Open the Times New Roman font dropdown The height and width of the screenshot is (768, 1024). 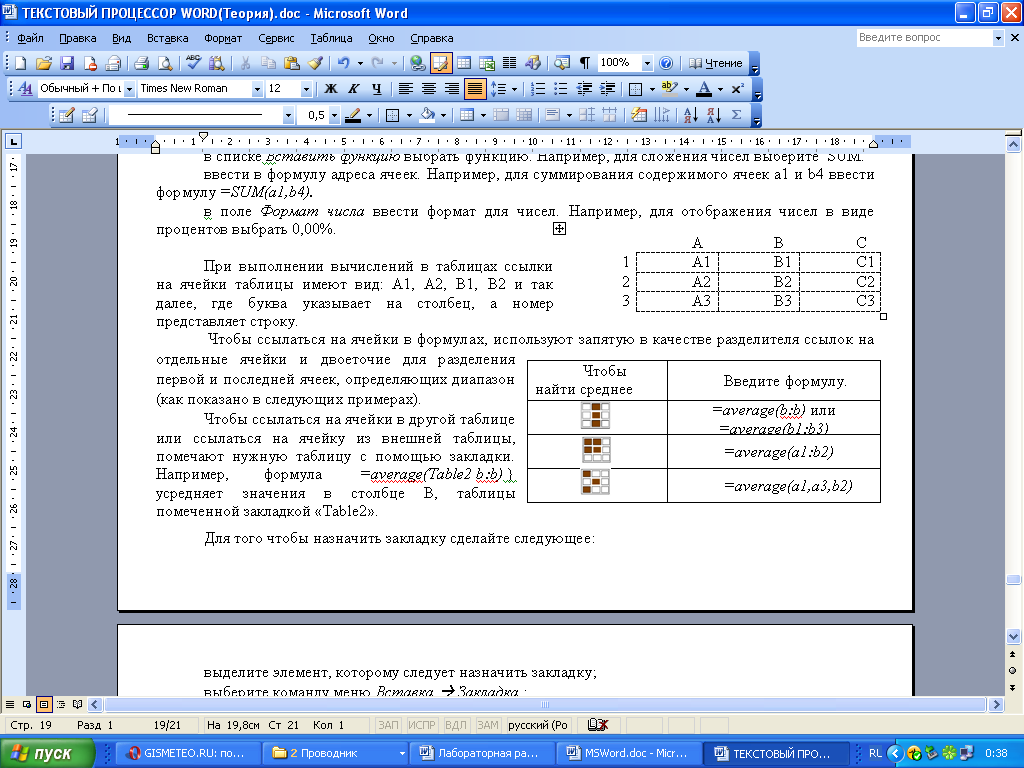coord(257,88)
